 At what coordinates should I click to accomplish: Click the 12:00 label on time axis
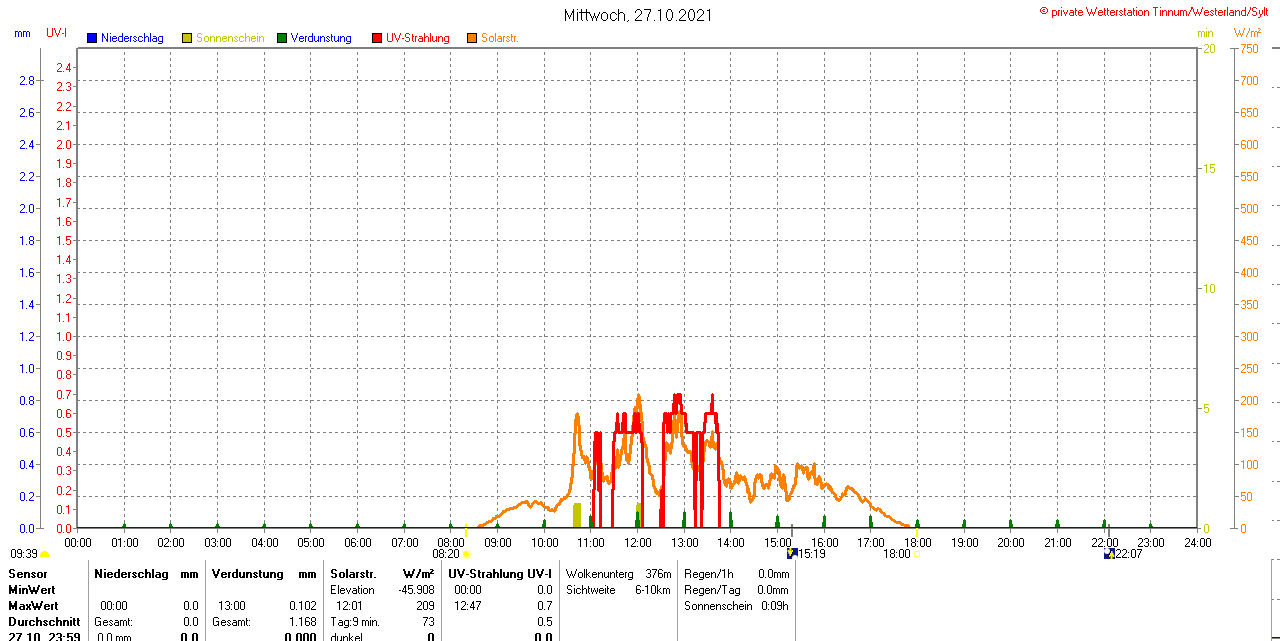coord(638,542)
